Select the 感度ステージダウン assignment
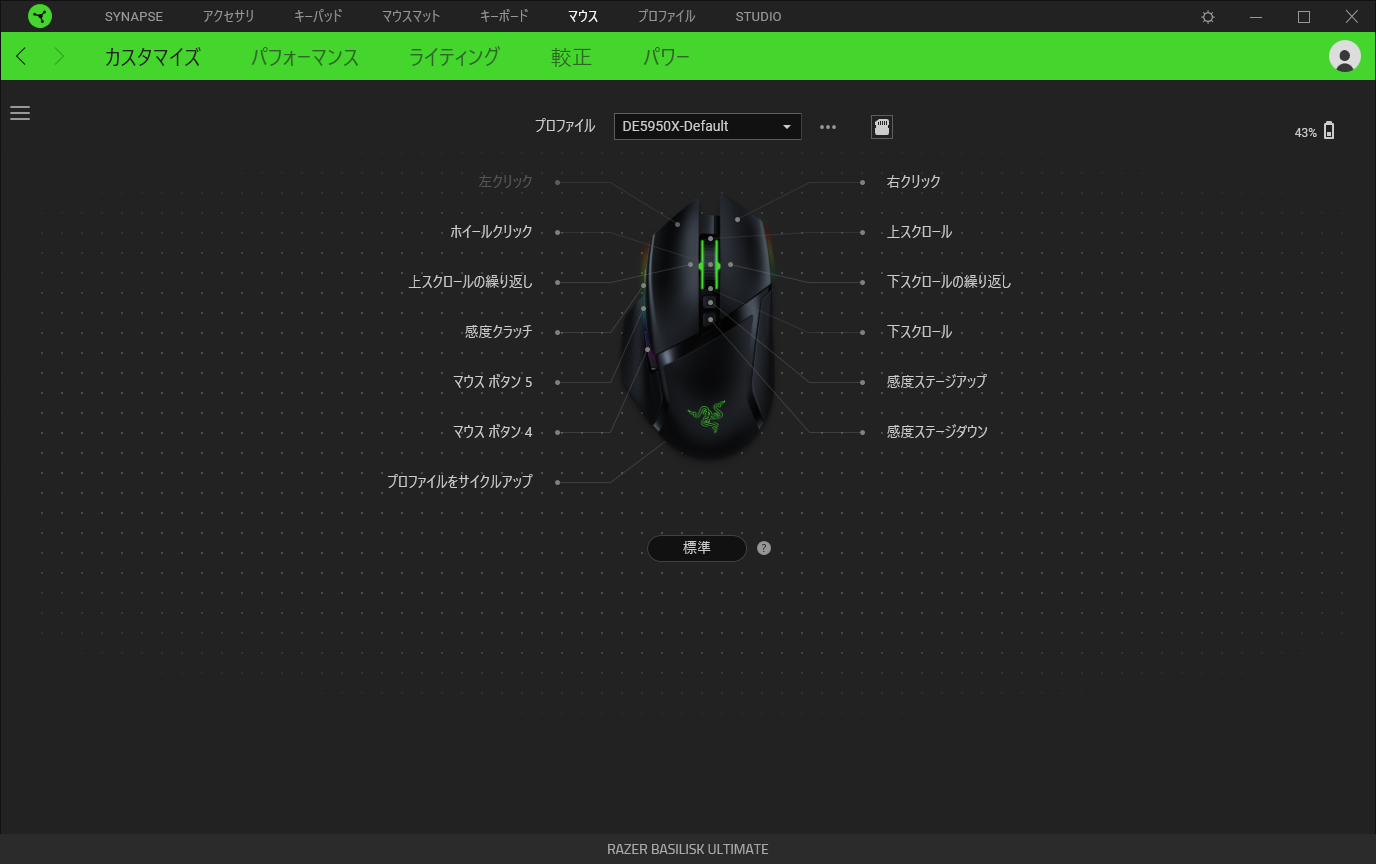Viewport: 1376px width, 864px height. click(937, 432)
